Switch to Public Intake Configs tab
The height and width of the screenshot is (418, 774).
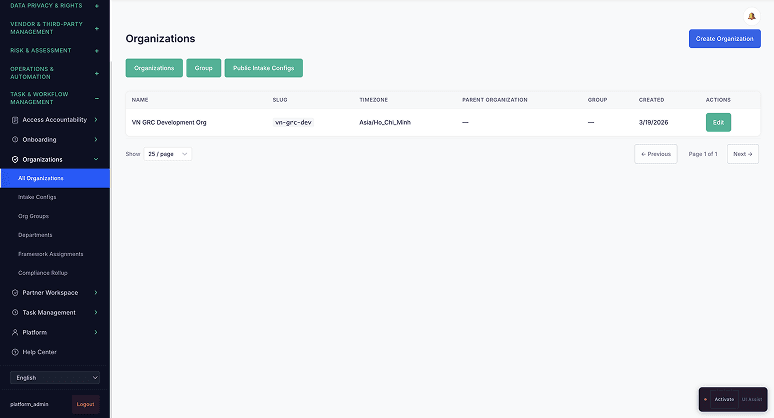[263, 68]
